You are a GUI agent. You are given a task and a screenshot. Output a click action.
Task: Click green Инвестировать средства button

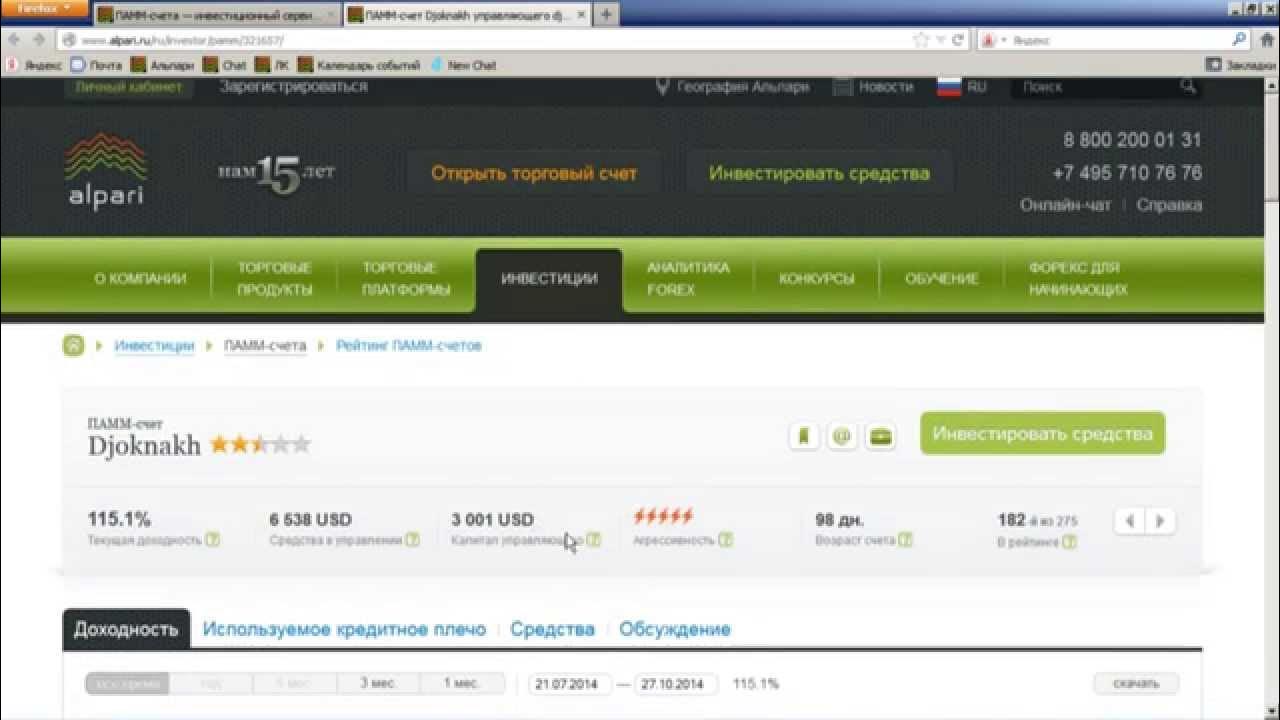[x=1043, y=434]
